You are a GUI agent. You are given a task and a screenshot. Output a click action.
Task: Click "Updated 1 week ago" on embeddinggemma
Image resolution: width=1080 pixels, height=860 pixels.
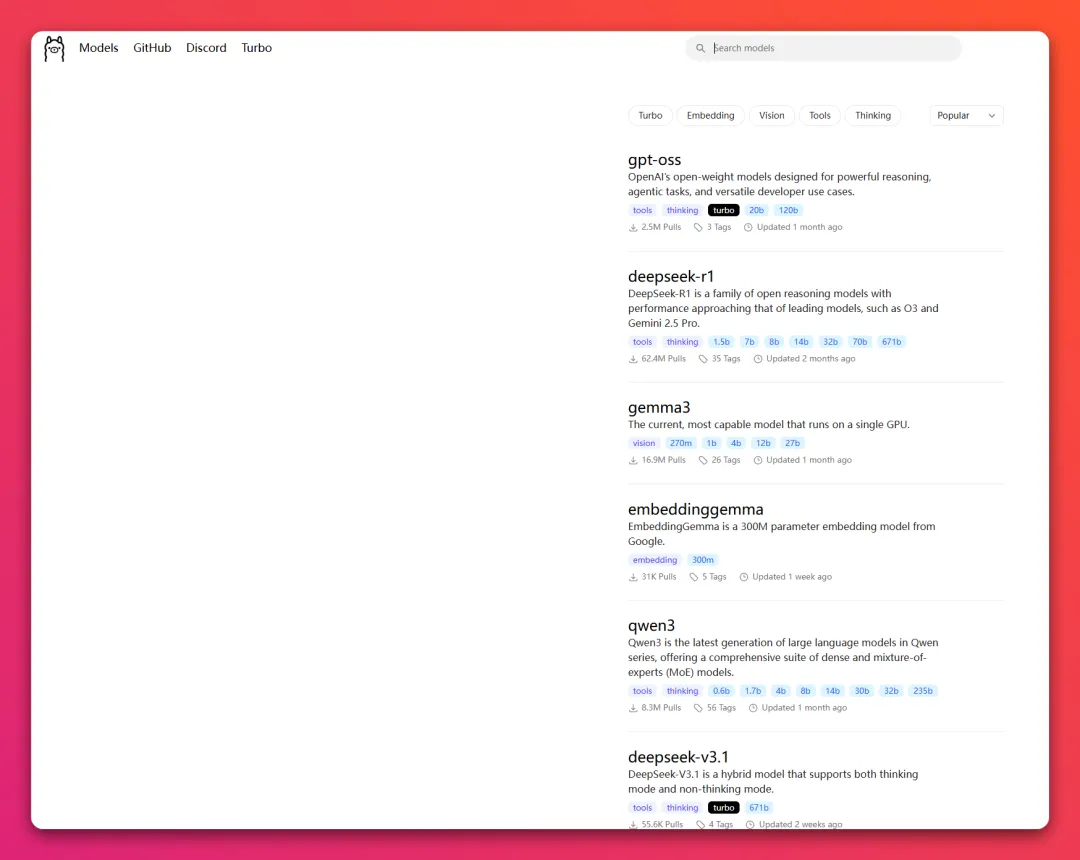coord(792,577)
